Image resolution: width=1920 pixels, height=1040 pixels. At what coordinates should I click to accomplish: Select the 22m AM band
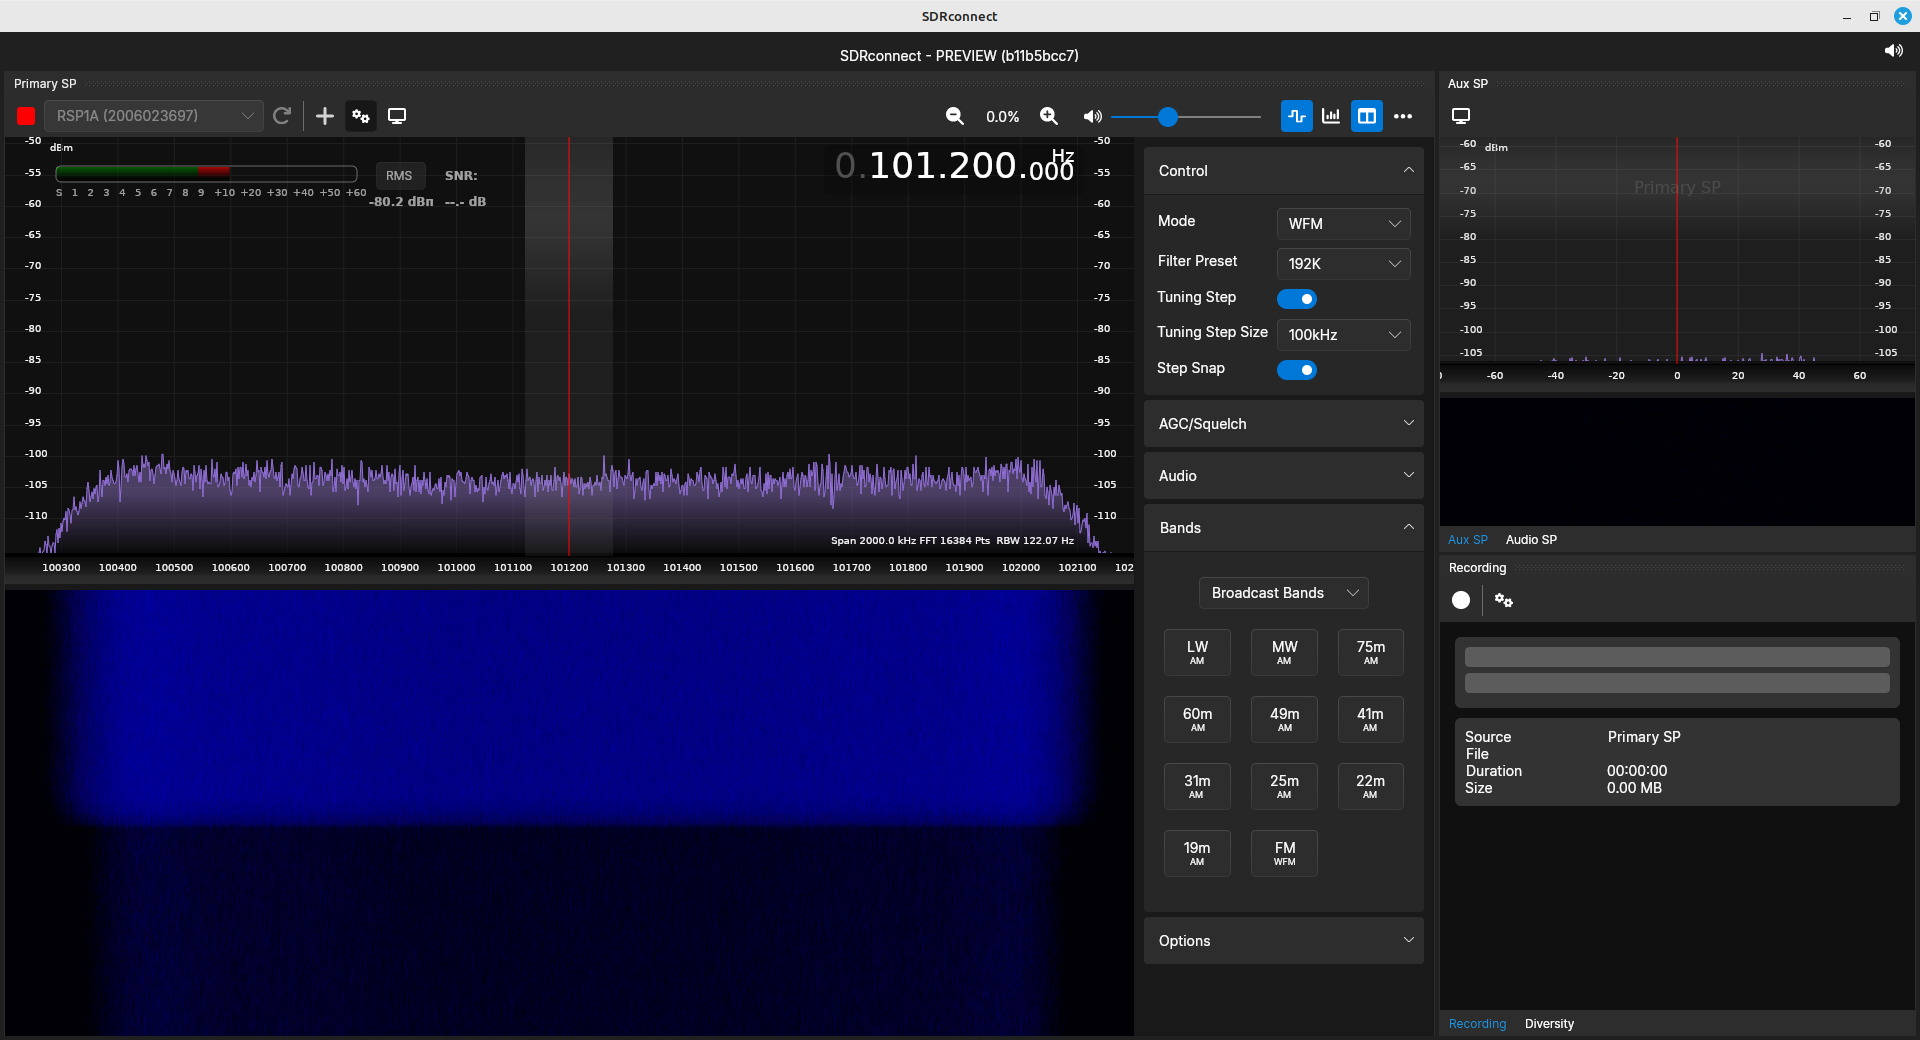click(1371, 786)
